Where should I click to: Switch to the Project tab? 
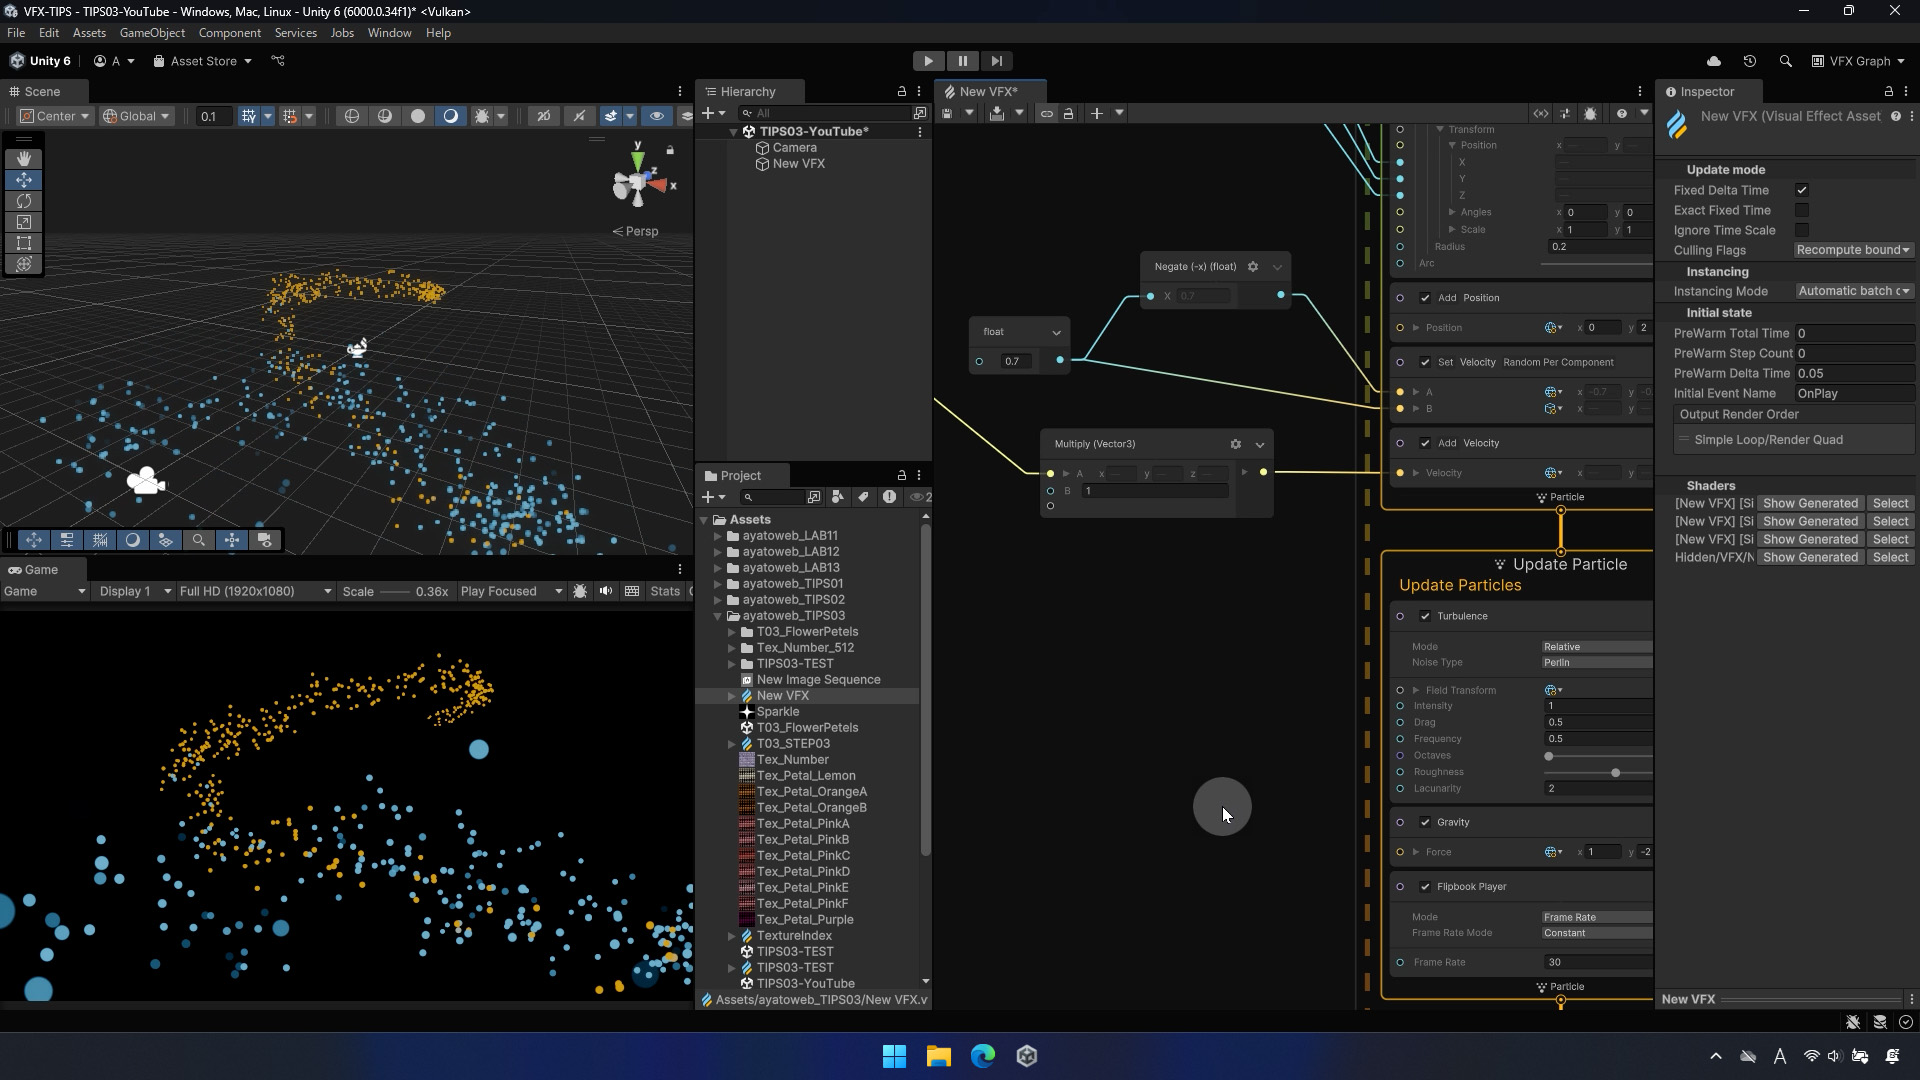(740, 476)
